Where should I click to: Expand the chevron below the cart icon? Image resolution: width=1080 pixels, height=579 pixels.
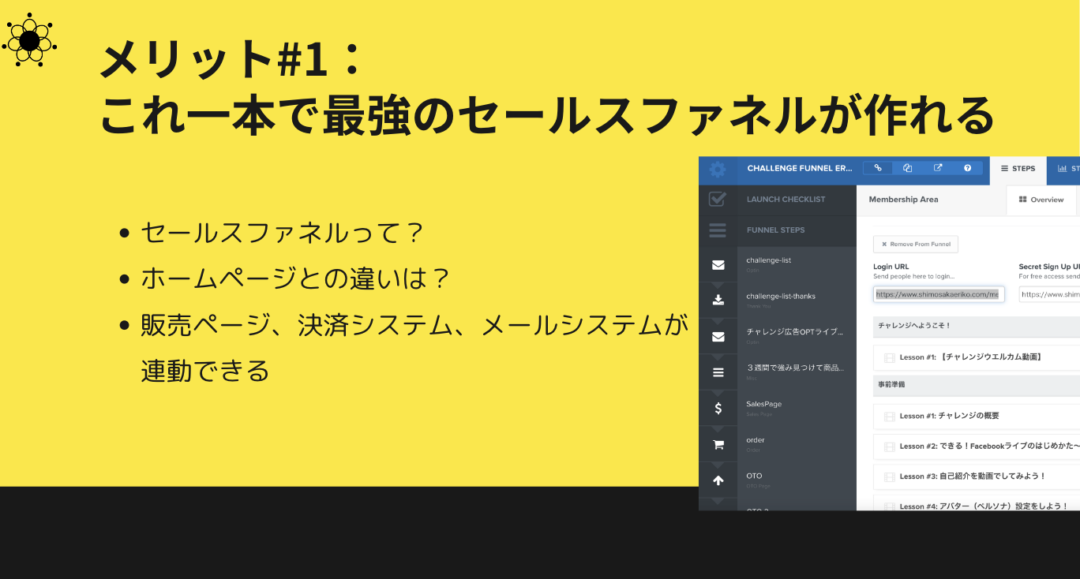717,463
